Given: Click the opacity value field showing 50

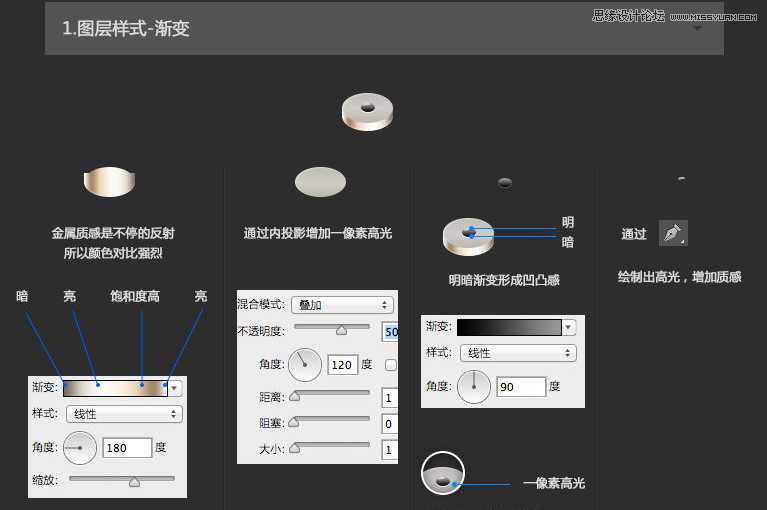Looking at the screenshot, I should pos(390,332).
